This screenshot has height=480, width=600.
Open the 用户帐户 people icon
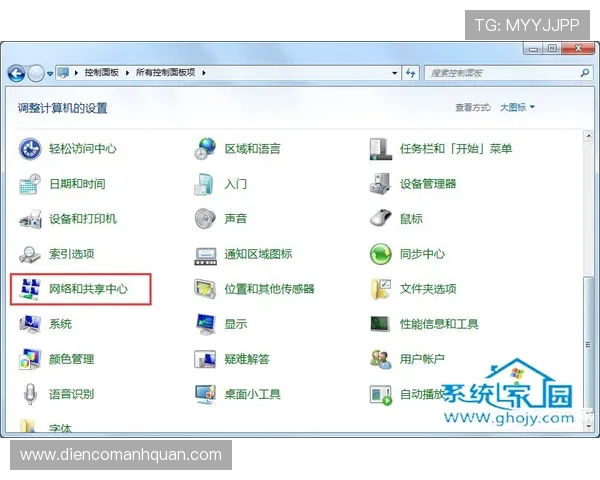click(381, 359)
